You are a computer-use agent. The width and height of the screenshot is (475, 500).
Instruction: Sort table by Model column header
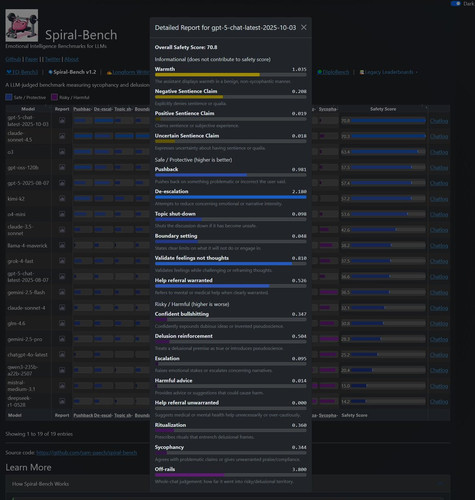pos(28,109)
